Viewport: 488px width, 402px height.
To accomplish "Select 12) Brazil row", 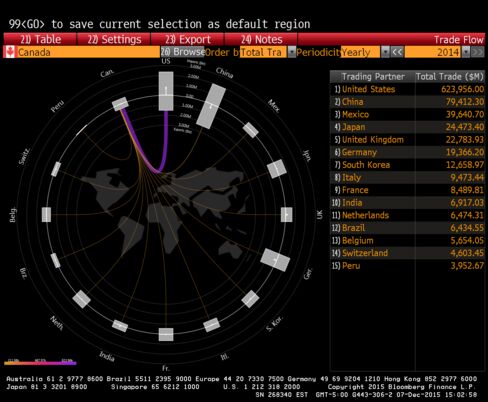I will click(407, 228).
